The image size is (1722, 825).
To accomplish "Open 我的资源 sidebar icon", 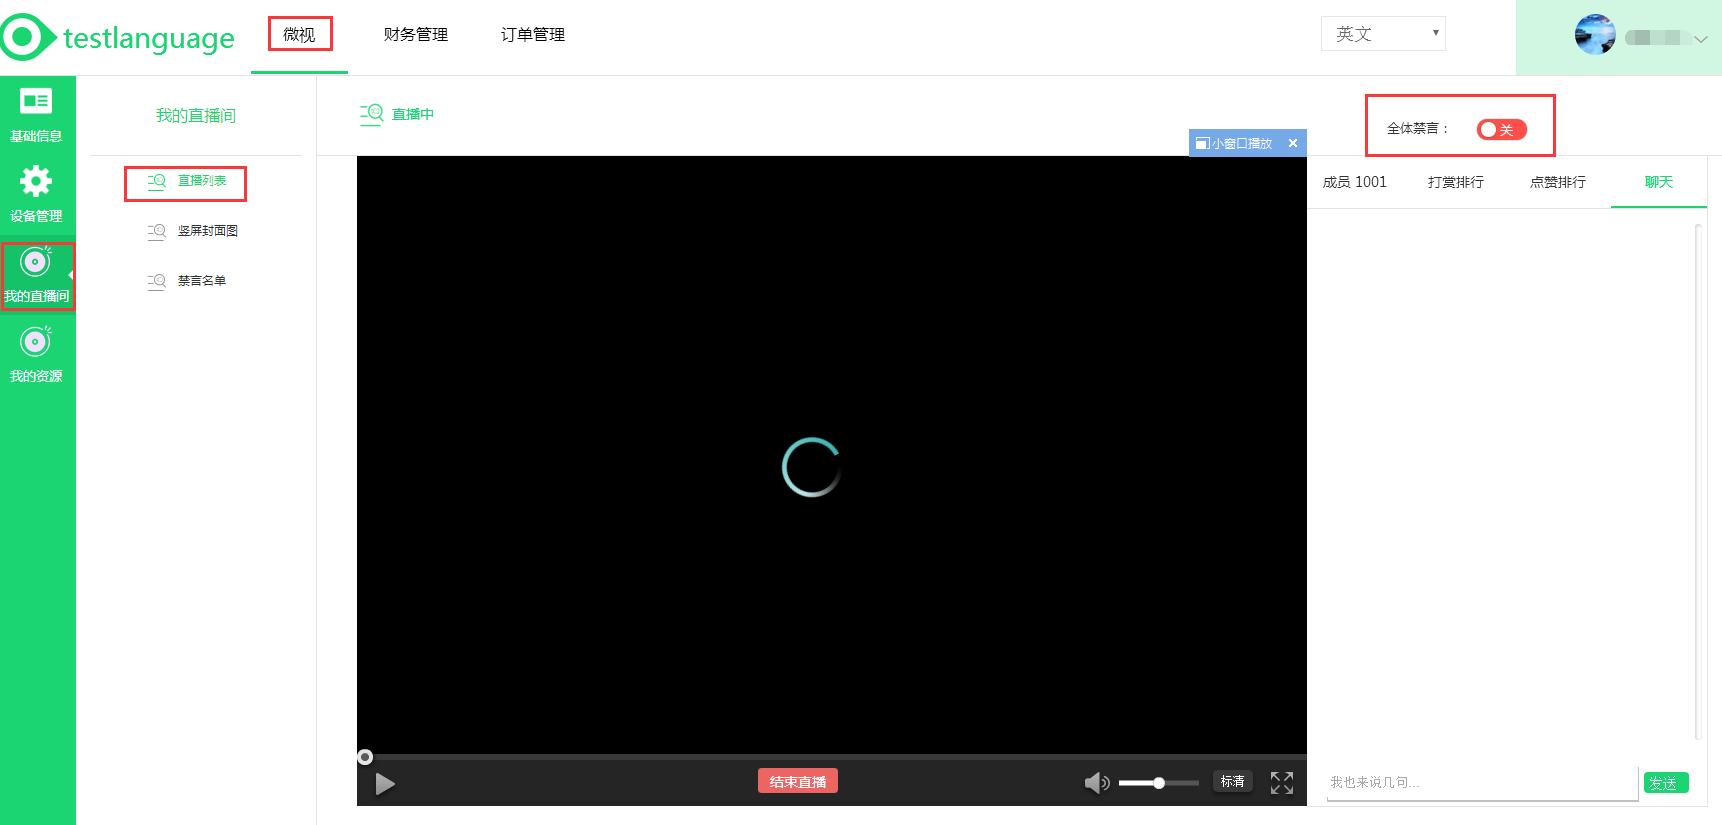I will pos(36,342).
